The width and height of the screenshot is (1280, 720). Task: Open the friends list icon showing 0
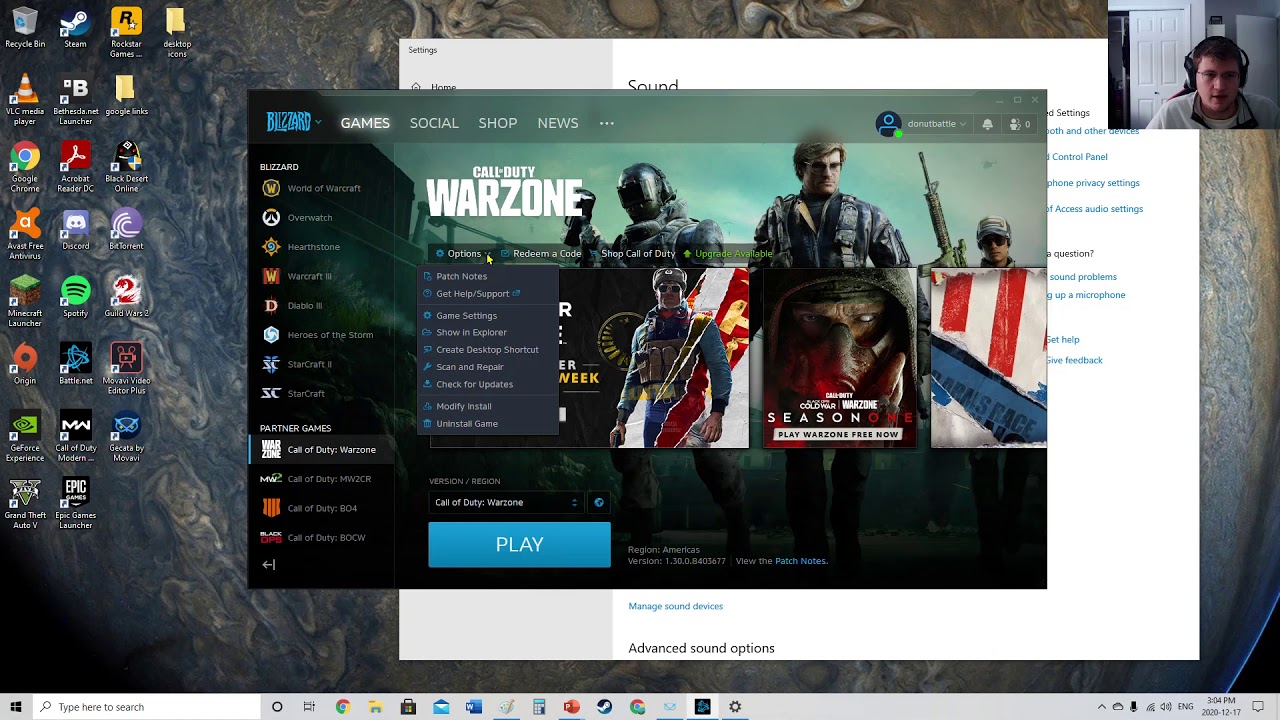[x=1020, y=124]
